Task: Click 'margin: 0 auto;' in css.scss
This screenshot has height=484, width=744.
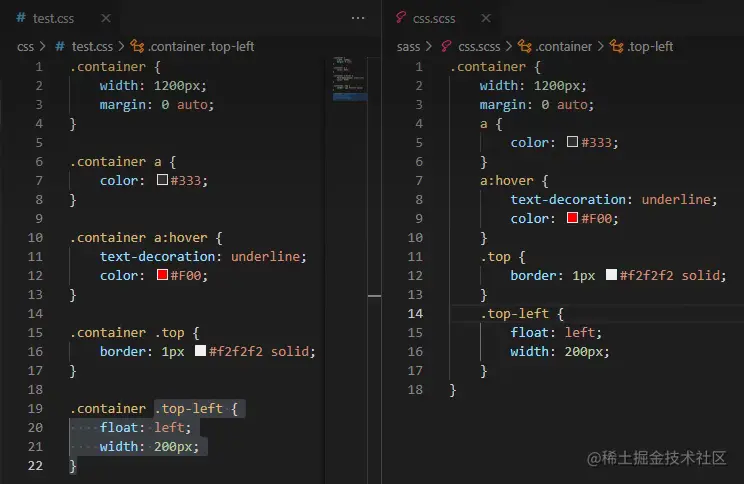Action: pyautogui.click(x=537, y=105)
